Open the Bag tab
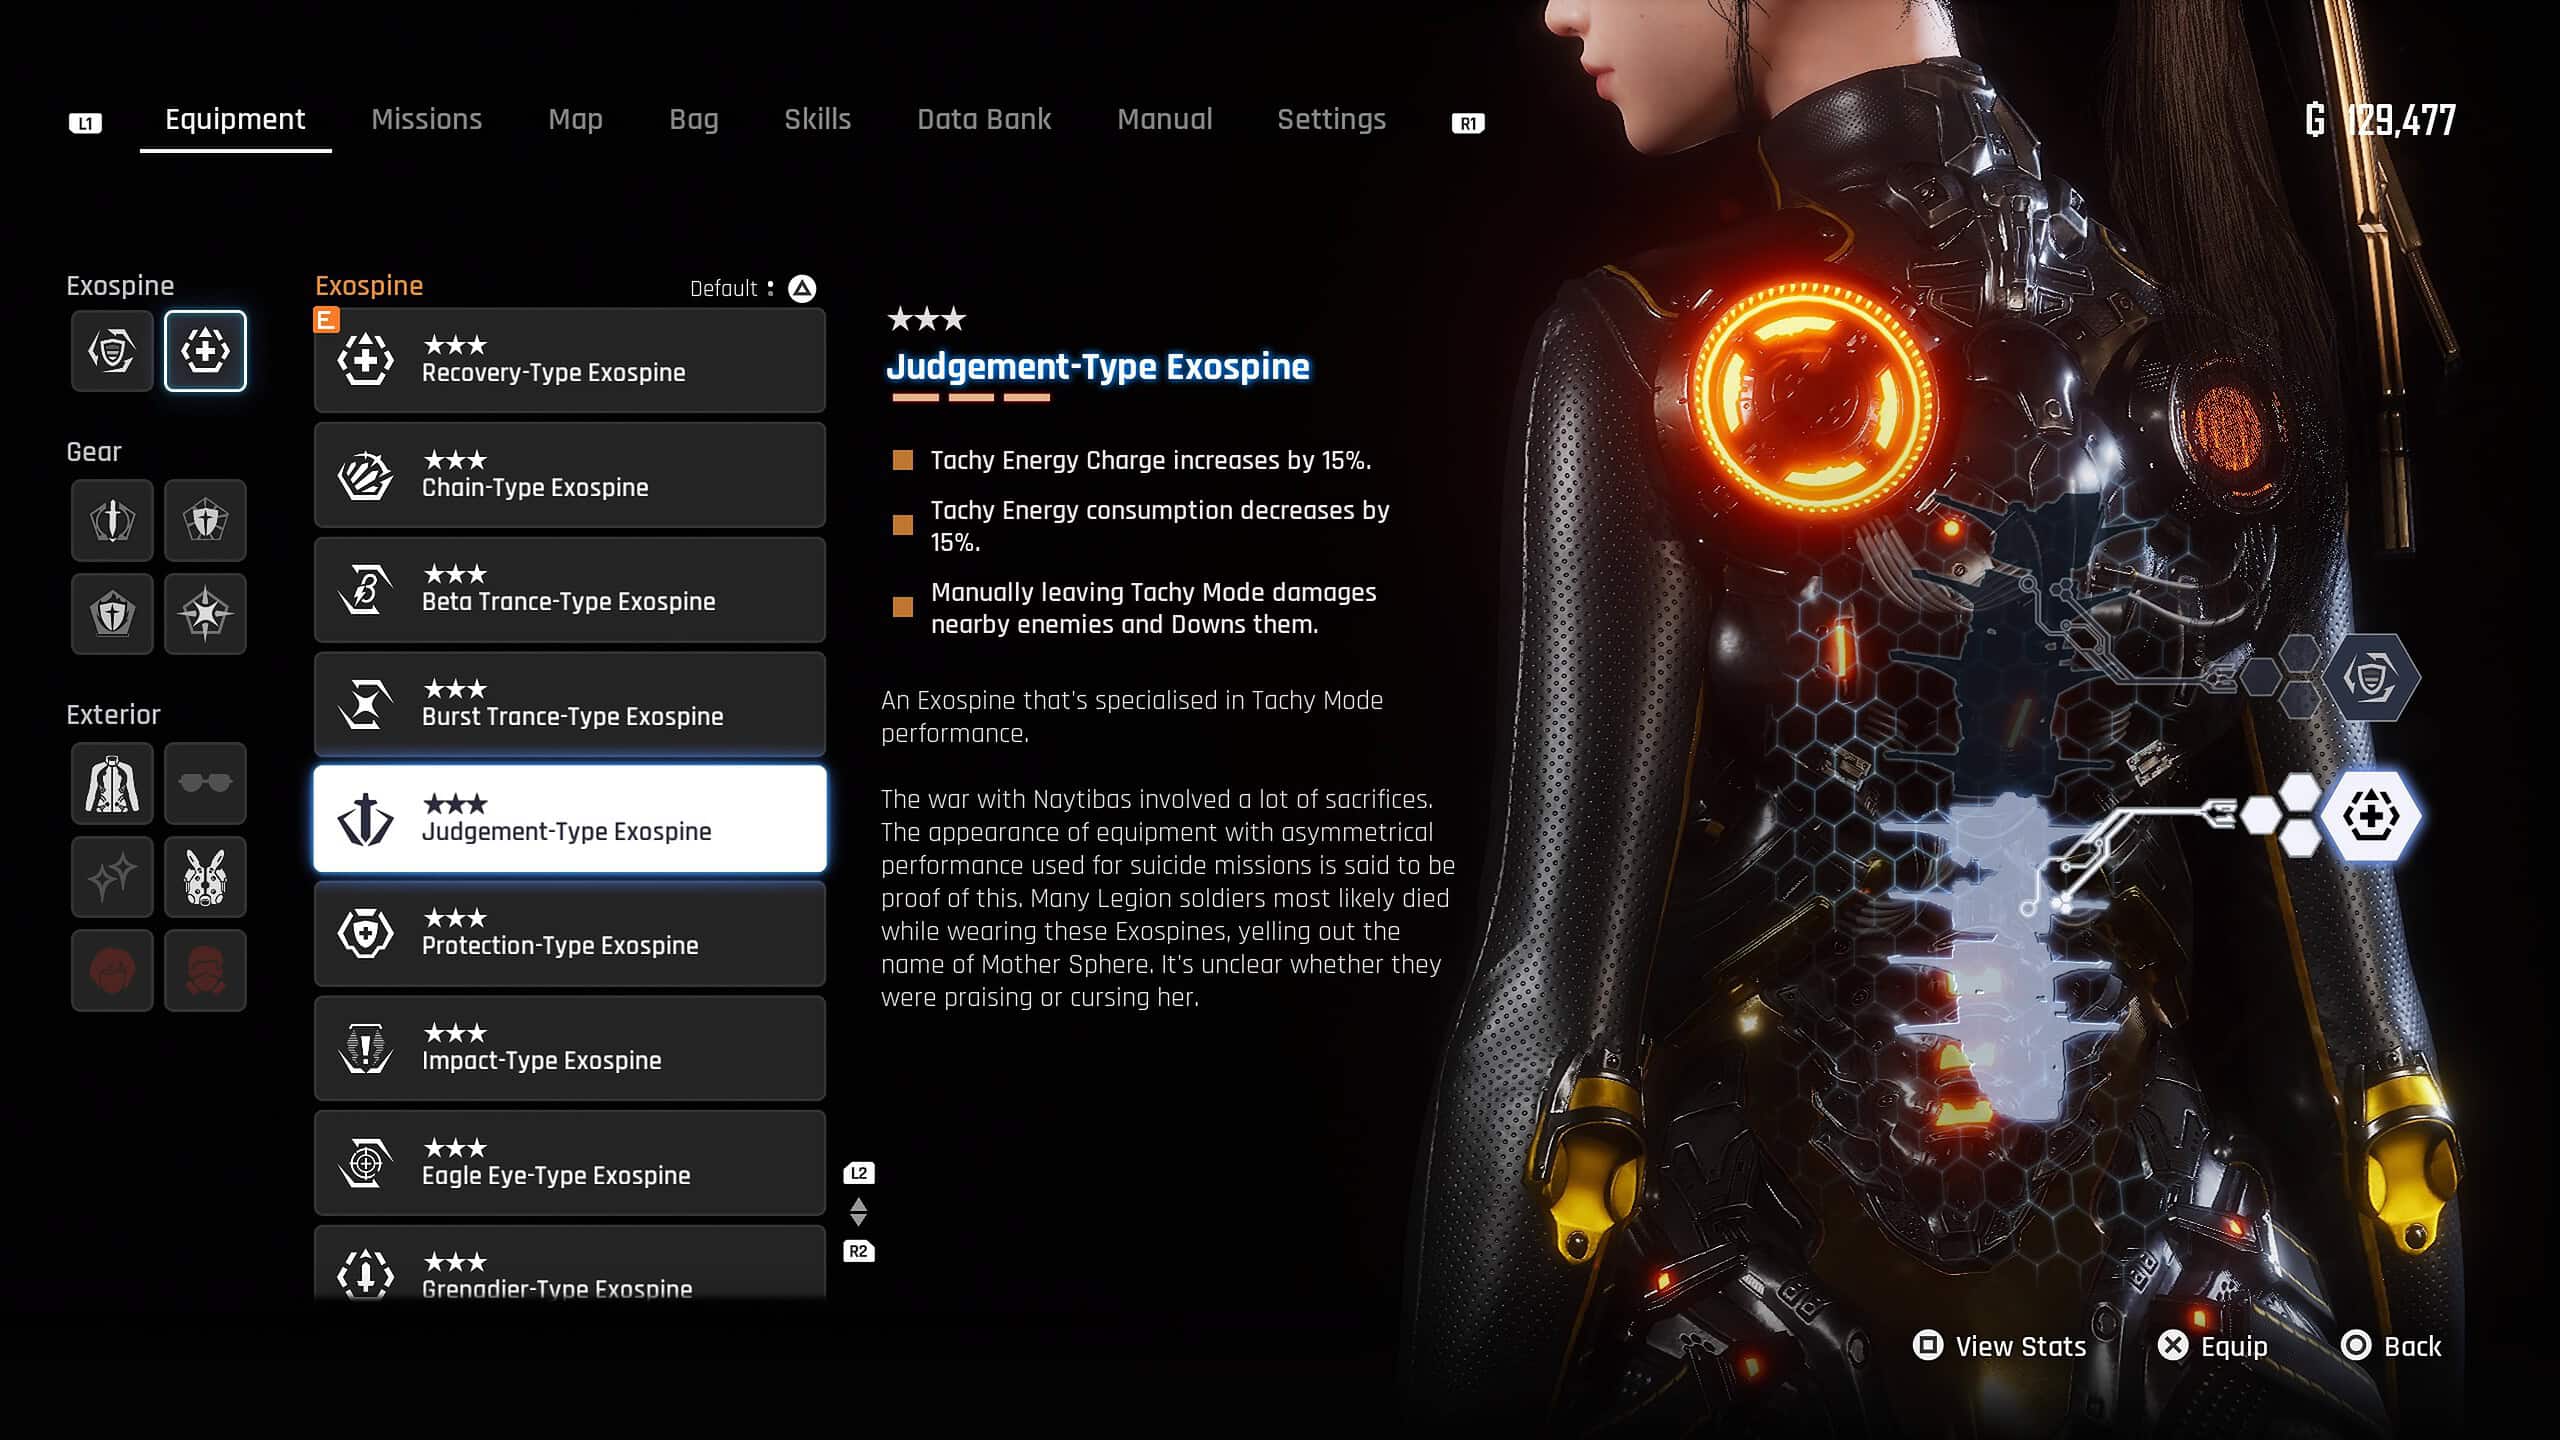 694,119
